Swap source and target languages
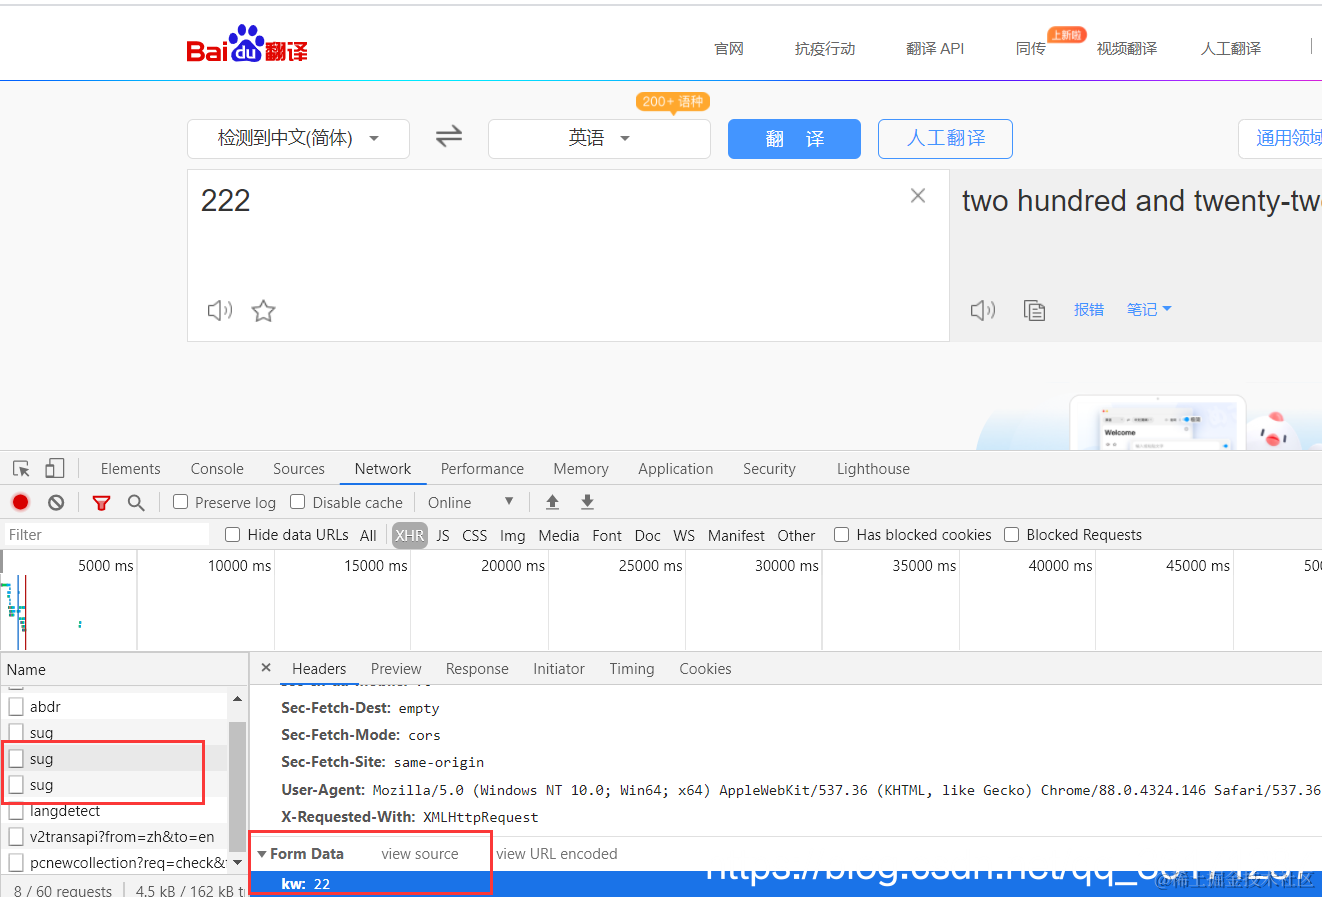This screenshot has width=1322, height=897. (x=449, y=136)
